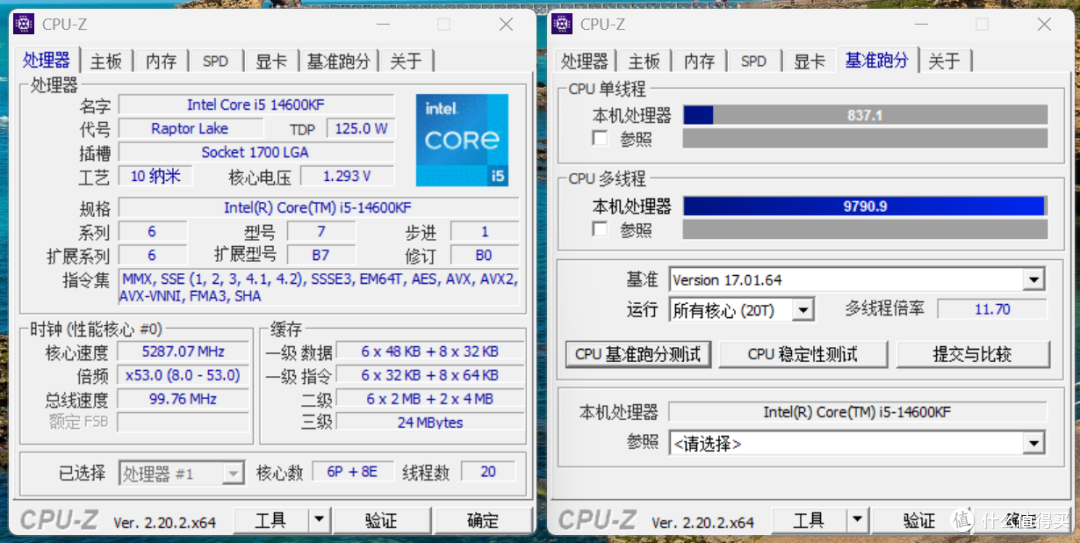This screenshot has height=543, width=1080.
Task: Click the 修订 value B0
Action: click(484, 255)
